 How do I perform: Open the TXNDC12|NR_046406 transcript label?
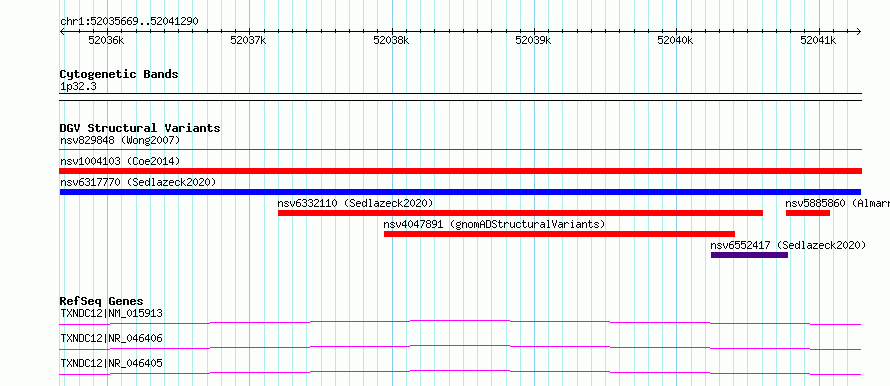pos(111,338)
